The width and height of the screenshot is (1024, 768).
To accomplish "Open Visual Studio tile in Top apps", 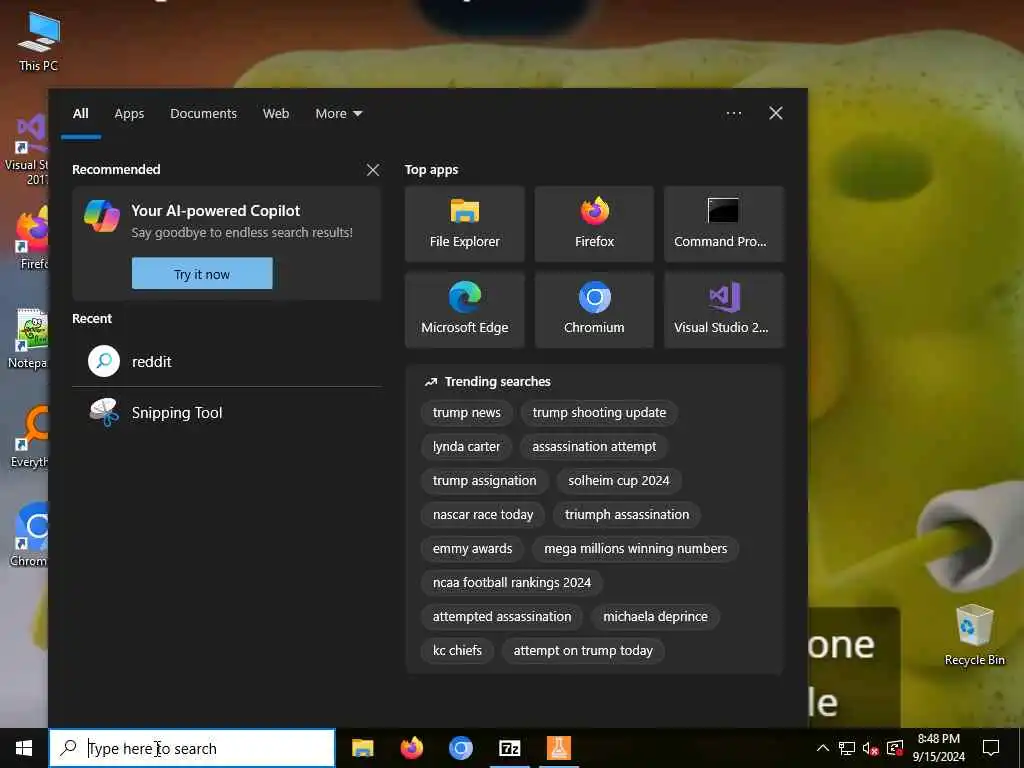I will (x=724, y=310).
